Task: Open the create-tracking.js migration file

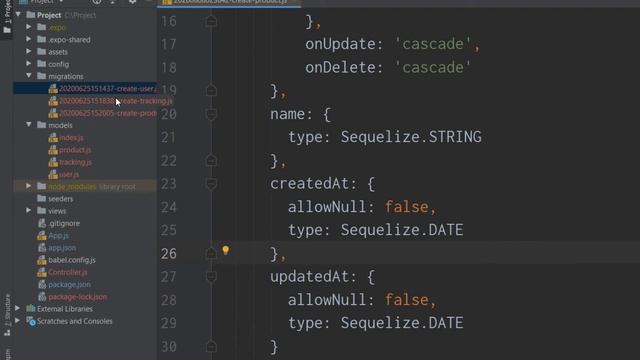Action: pos(116,101)
